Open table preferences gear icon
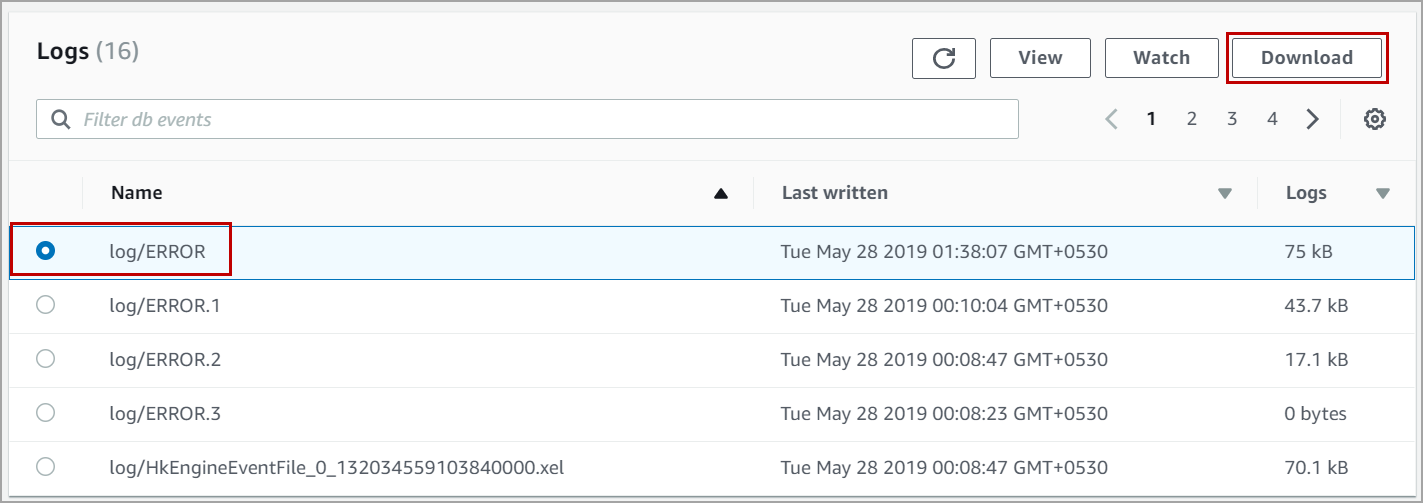 point(1375,119)
